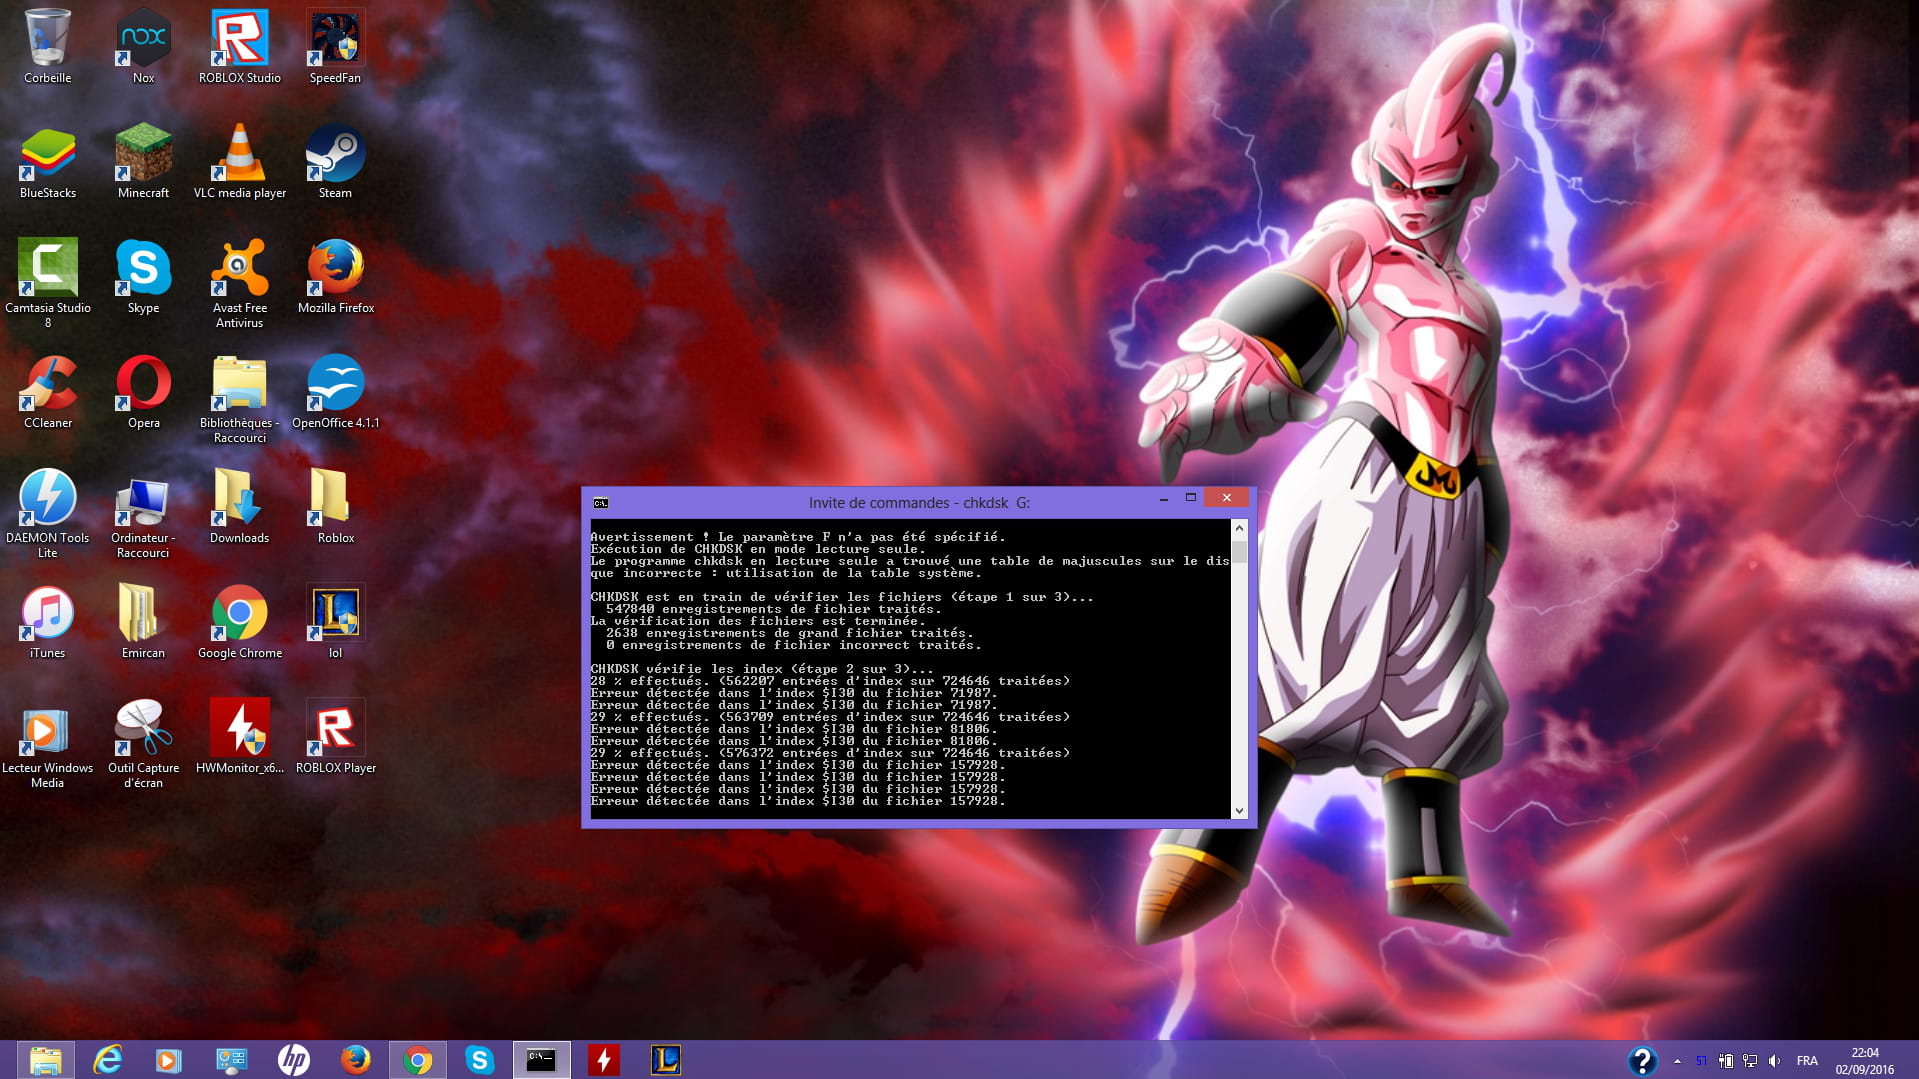
Task: Click the help question mark tray icon
Action: coord(1642,1061)
